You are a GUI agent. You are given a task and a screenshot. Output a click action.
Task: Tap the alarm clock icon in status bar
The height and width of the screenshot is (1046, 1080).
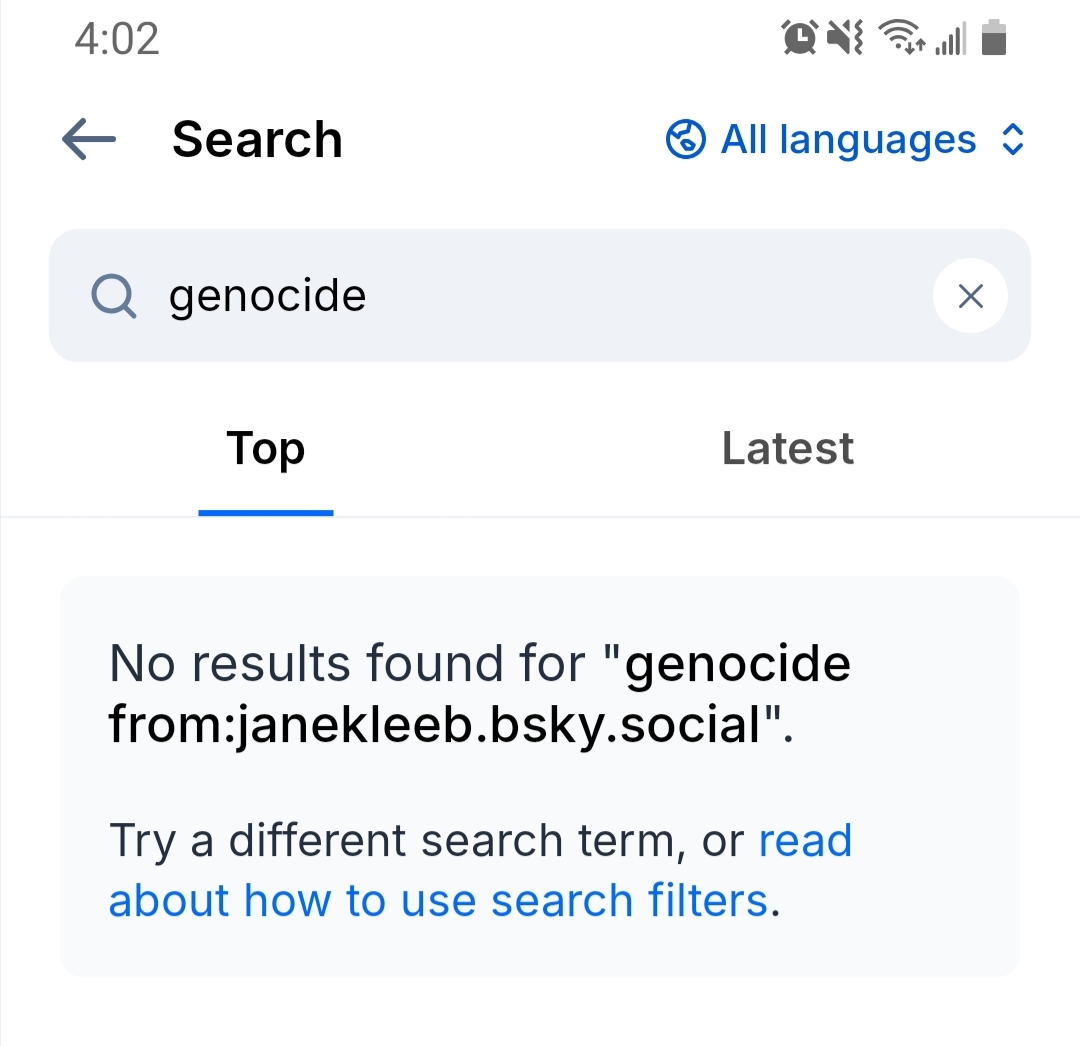coord(800,39)
